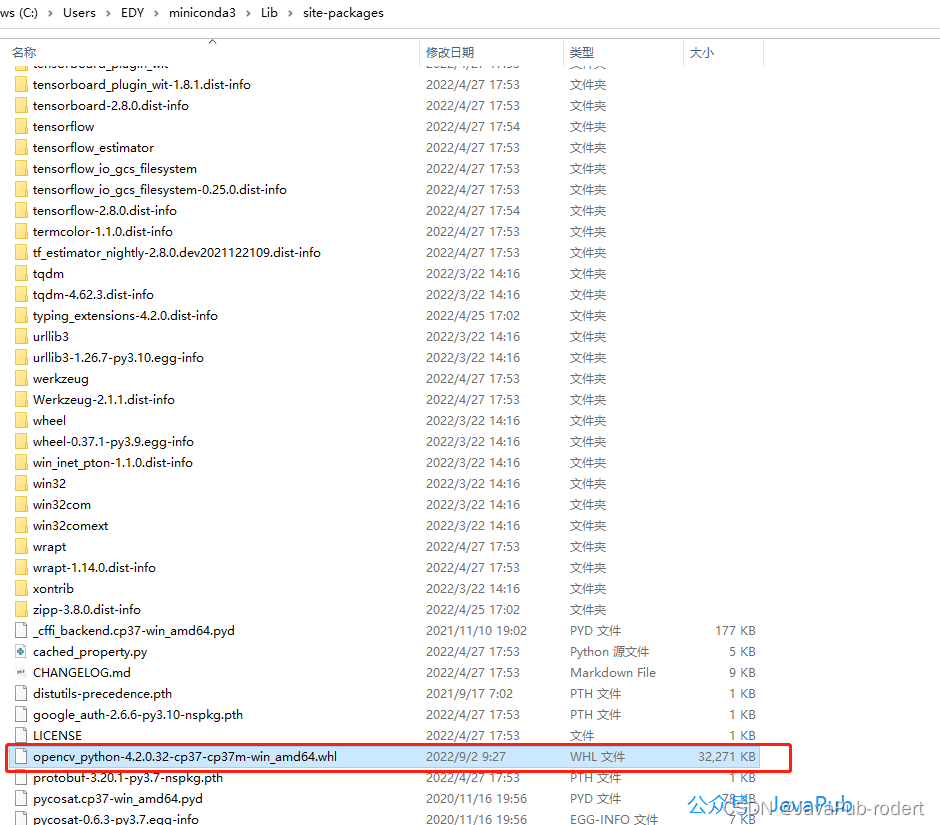Screen dimensions: 940x825
Task: Click the tensorflow_io_gcs_filesystem folder icon
Action: point(22,168)
